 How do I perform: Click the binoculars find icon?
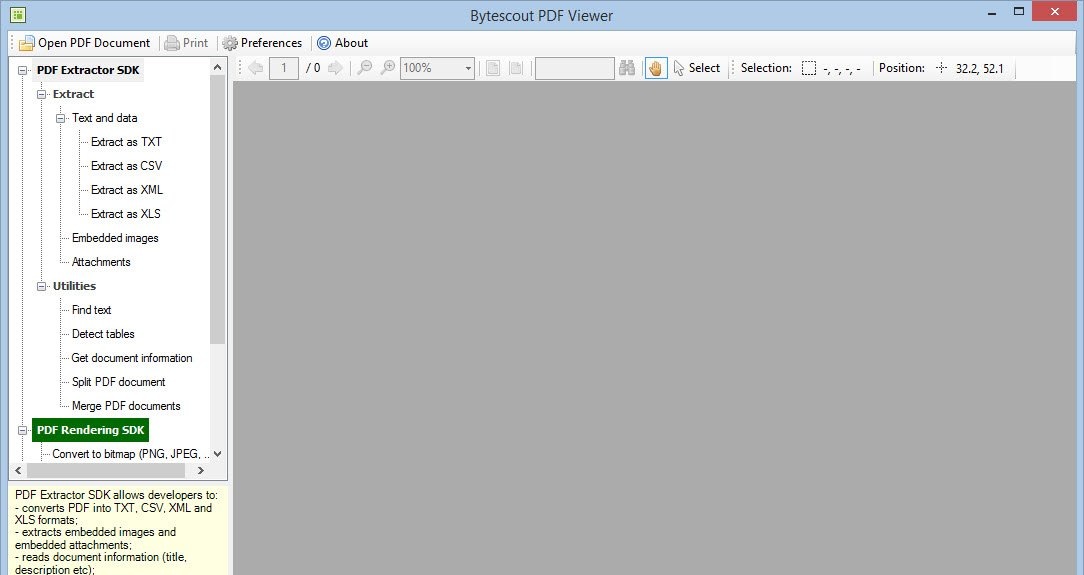click(627, 68)
